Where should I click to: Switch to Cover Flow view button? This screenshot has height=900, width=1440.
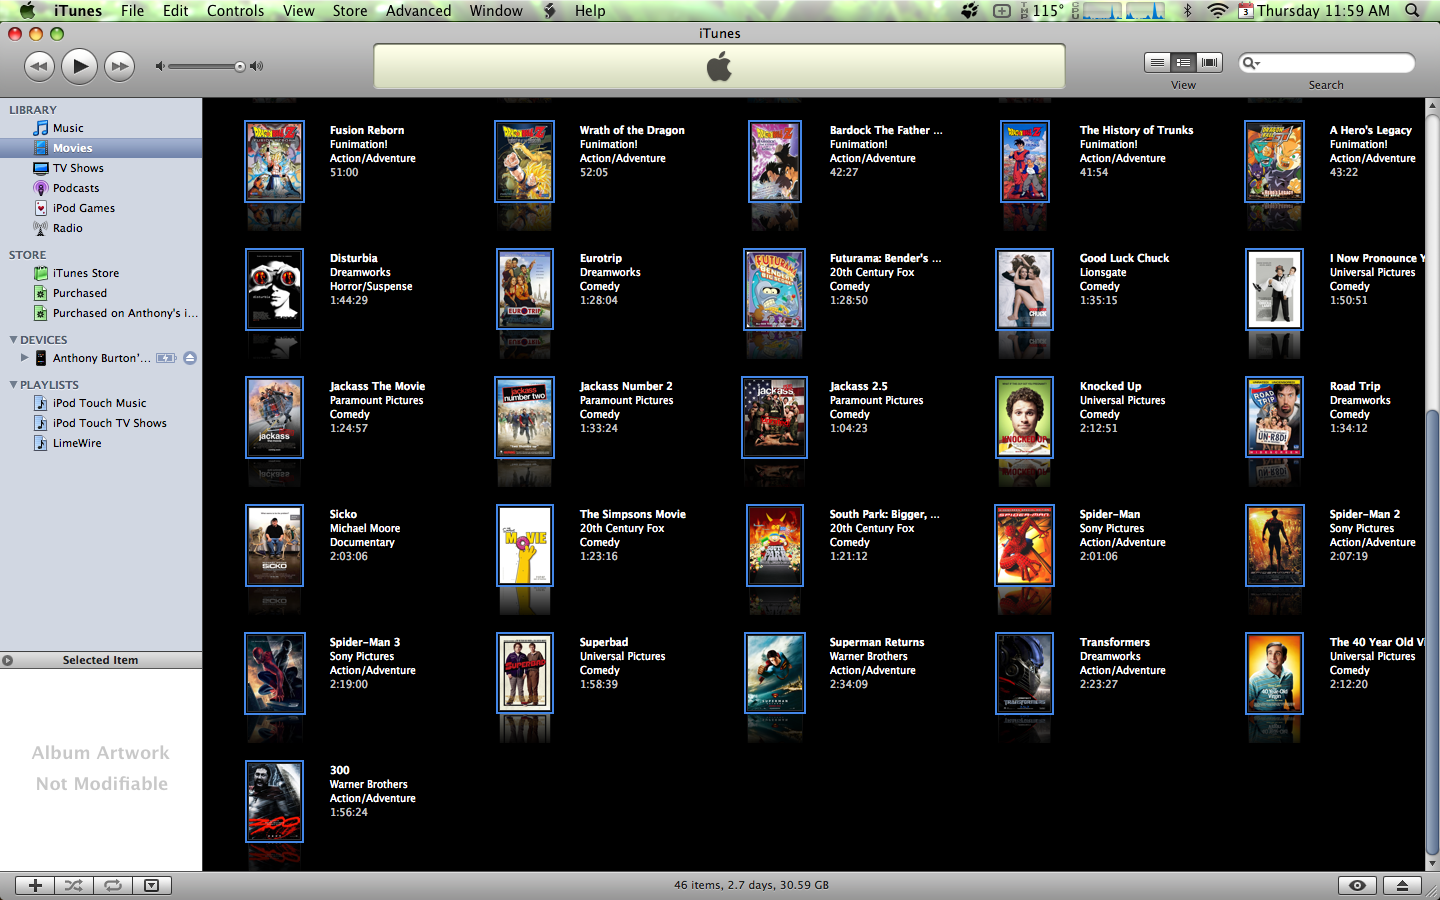1210,62
